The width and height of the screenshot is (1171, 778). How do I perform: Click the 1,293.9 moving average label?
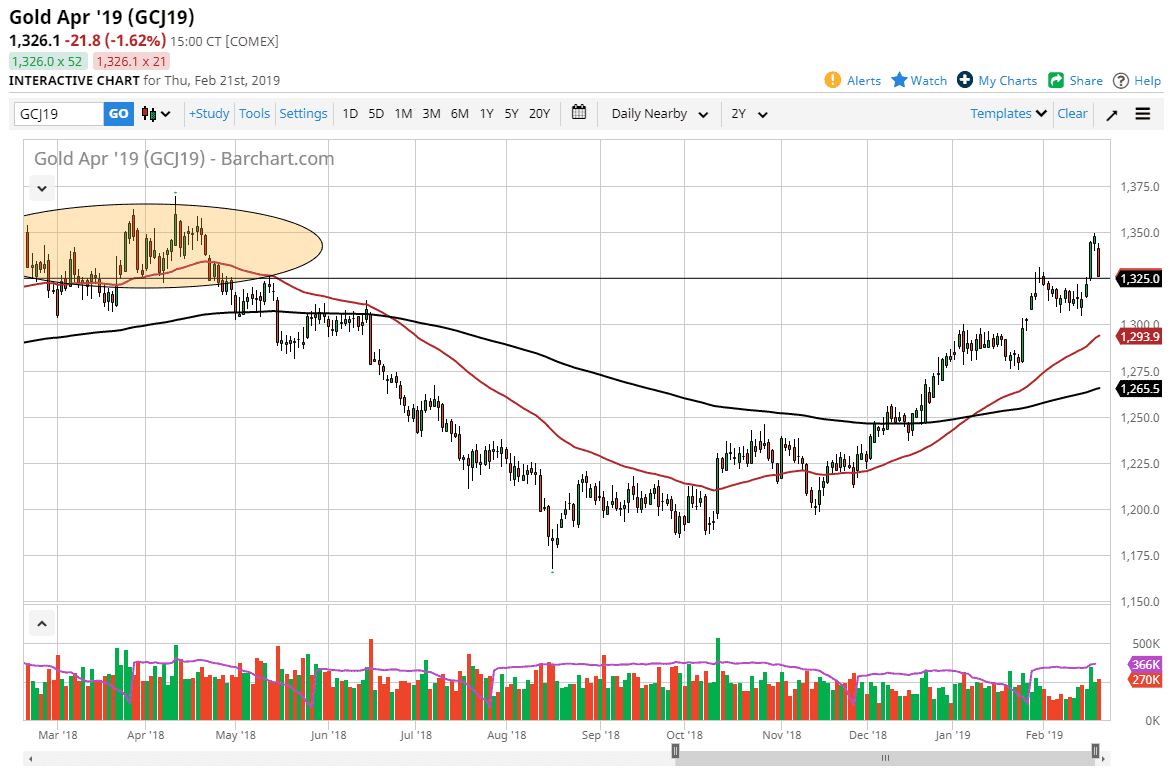pyautogui.click(x=1140, y=337)
